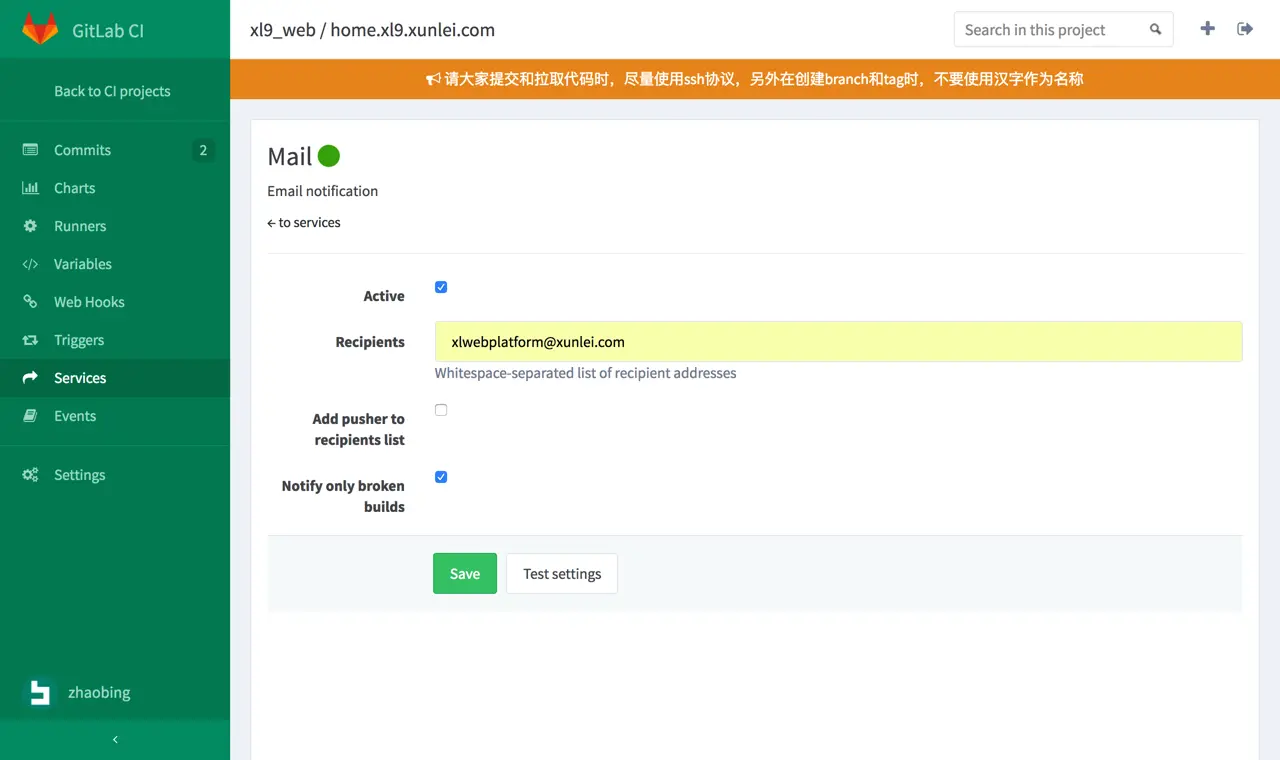Click the green Mail status dot

coord(329,155)
